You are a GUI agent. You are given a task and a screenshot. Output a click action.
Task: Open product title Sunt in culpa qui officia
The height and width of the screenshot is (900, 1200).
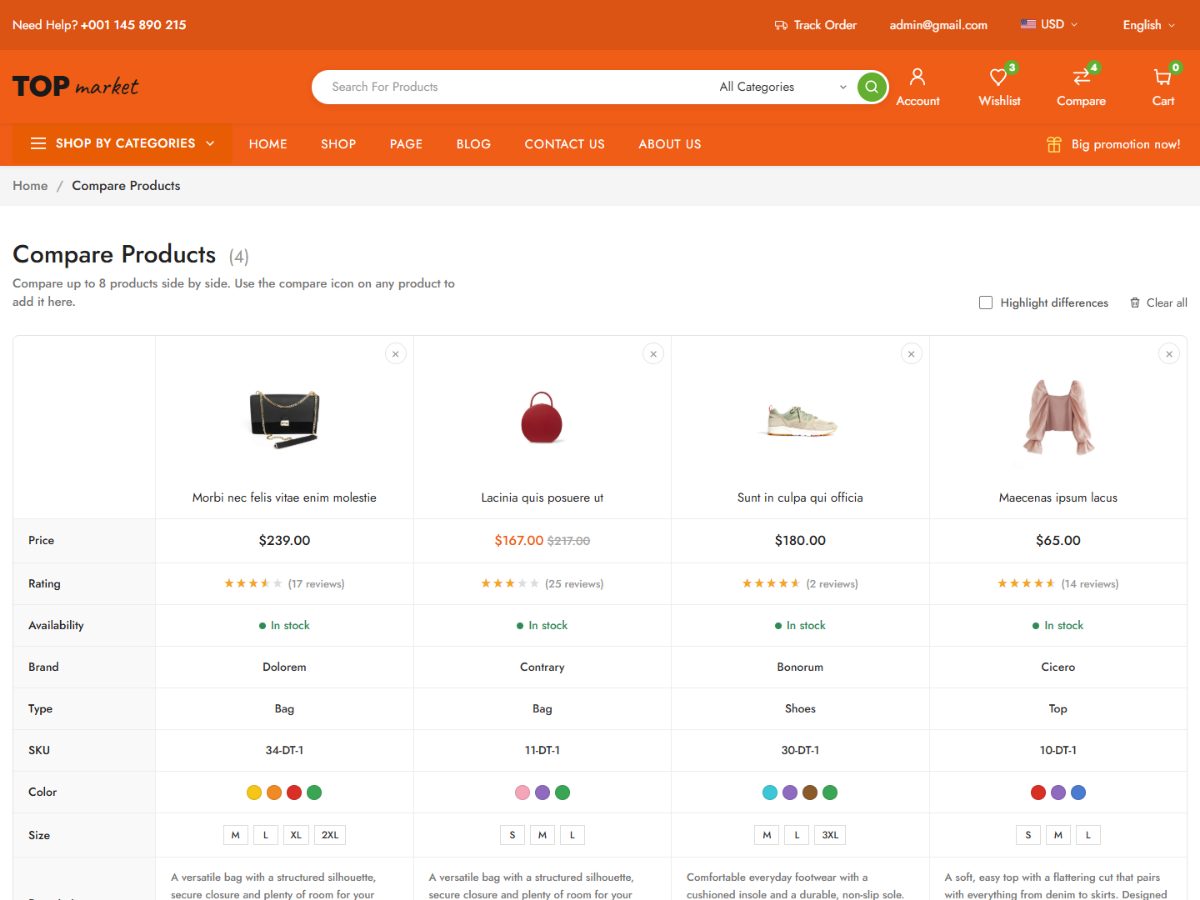pos(800,498)
